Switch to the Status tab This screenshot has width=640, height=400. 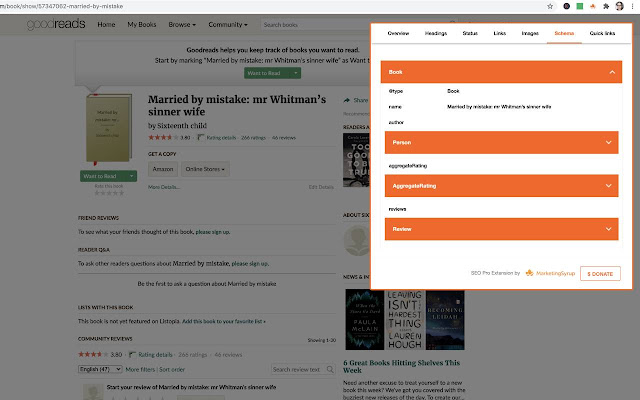470,33
